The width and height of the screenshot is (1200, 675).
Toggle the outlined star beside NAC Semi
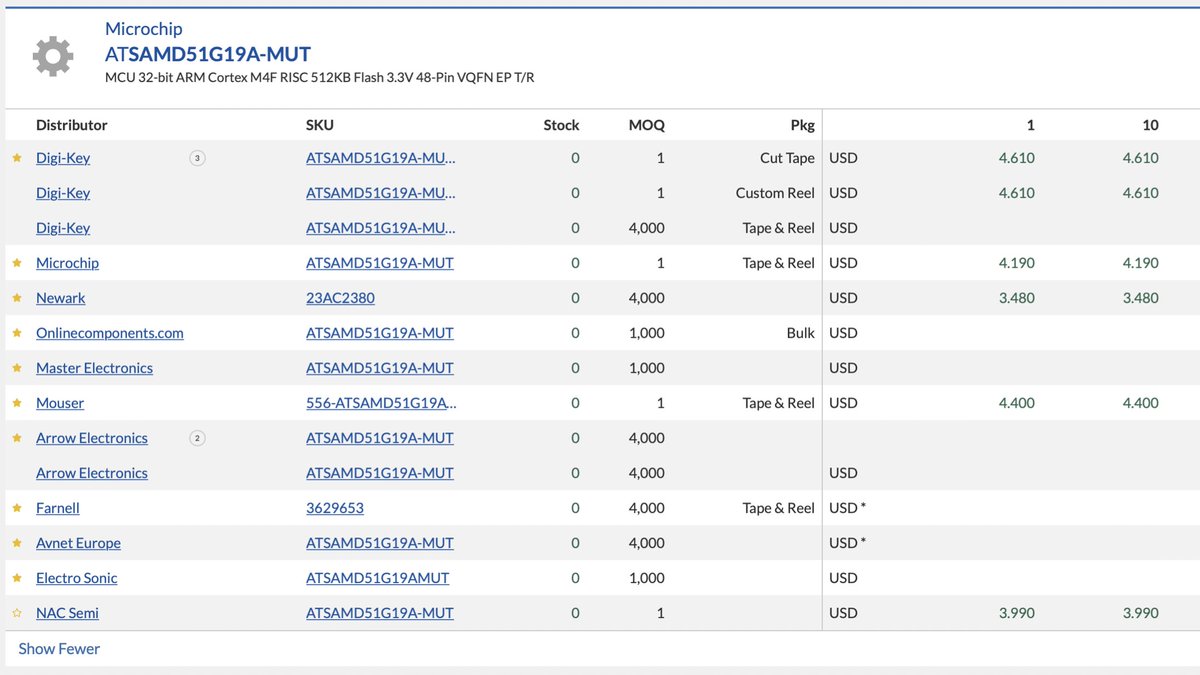[16, 613]
